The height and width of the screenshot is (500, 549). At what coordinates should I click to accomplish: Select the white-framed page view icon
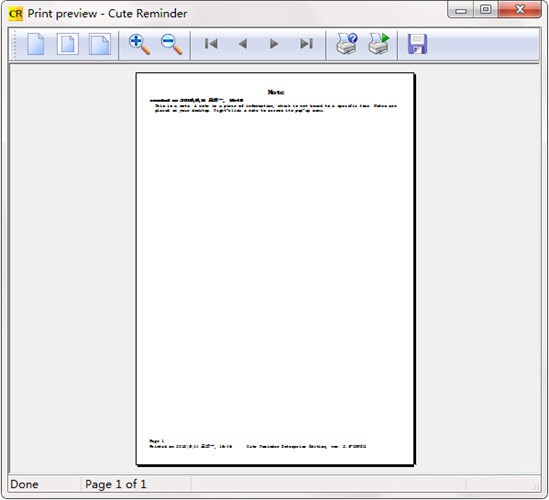68,44
